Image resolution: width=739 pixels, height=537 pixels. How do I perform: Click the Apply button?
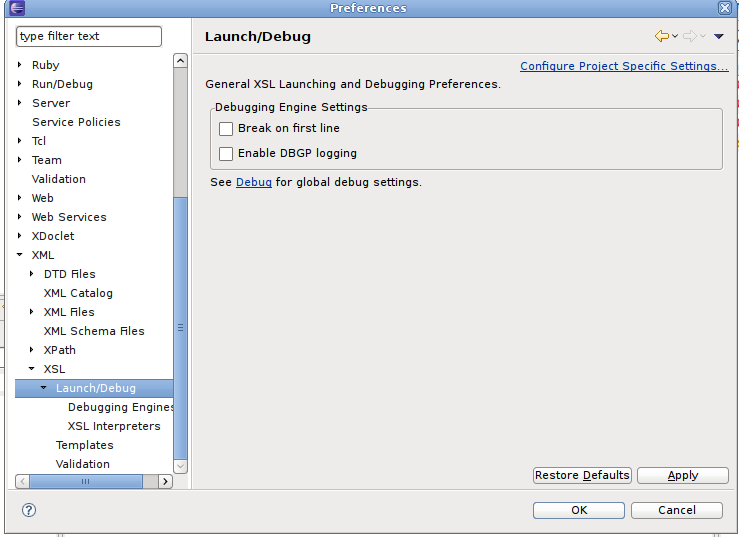(x=682, y=475)
